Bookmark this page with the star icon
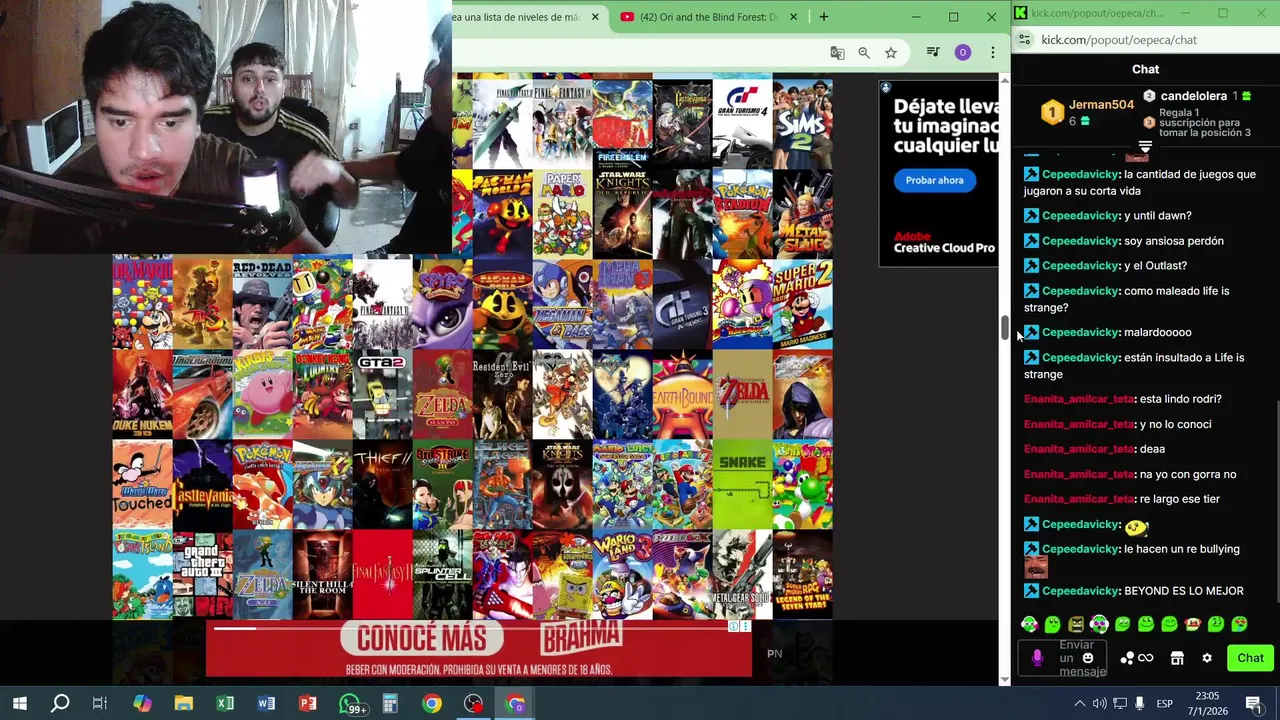Screen dimensions: 1280x720 [891, 53]
